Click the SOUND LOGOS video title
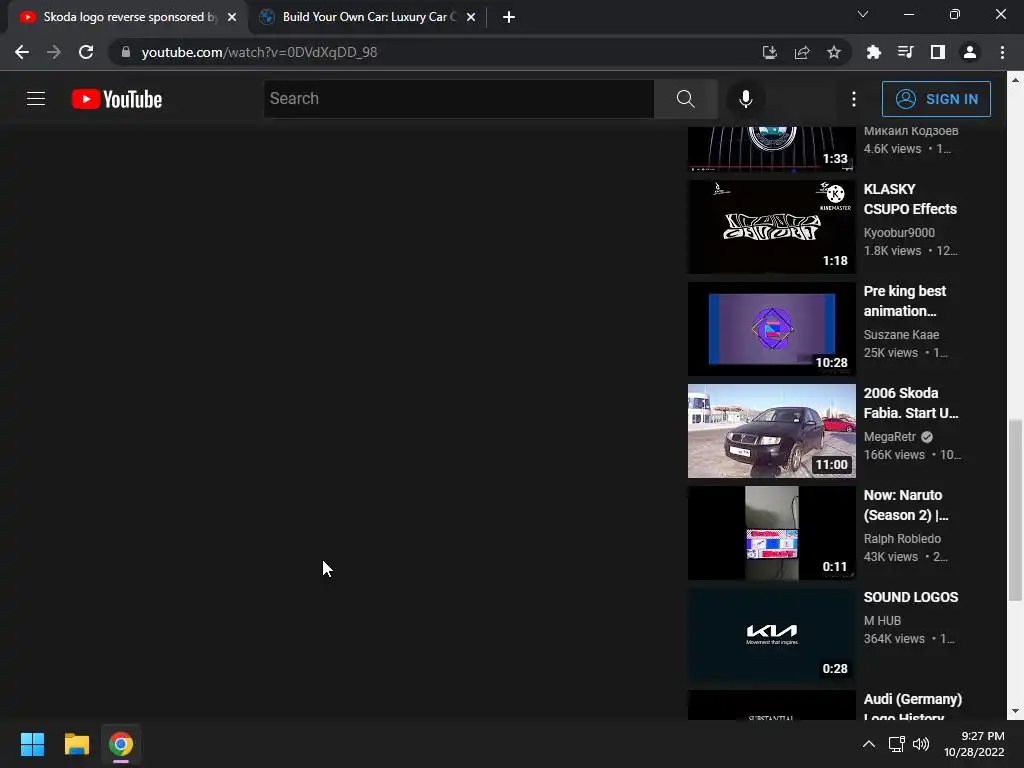Viewport: 1024px width, 768px height. 910,597
